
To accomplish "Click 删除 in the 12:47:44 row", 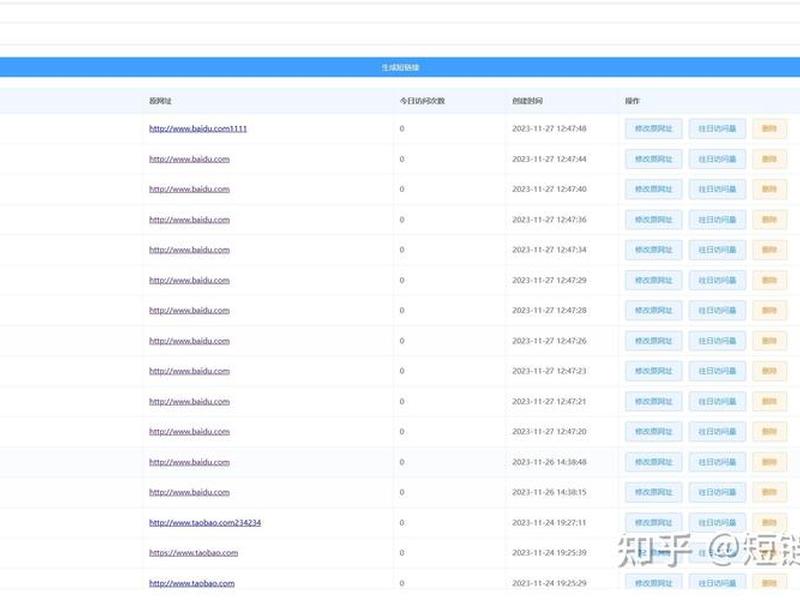I will (x=769, y=159).
